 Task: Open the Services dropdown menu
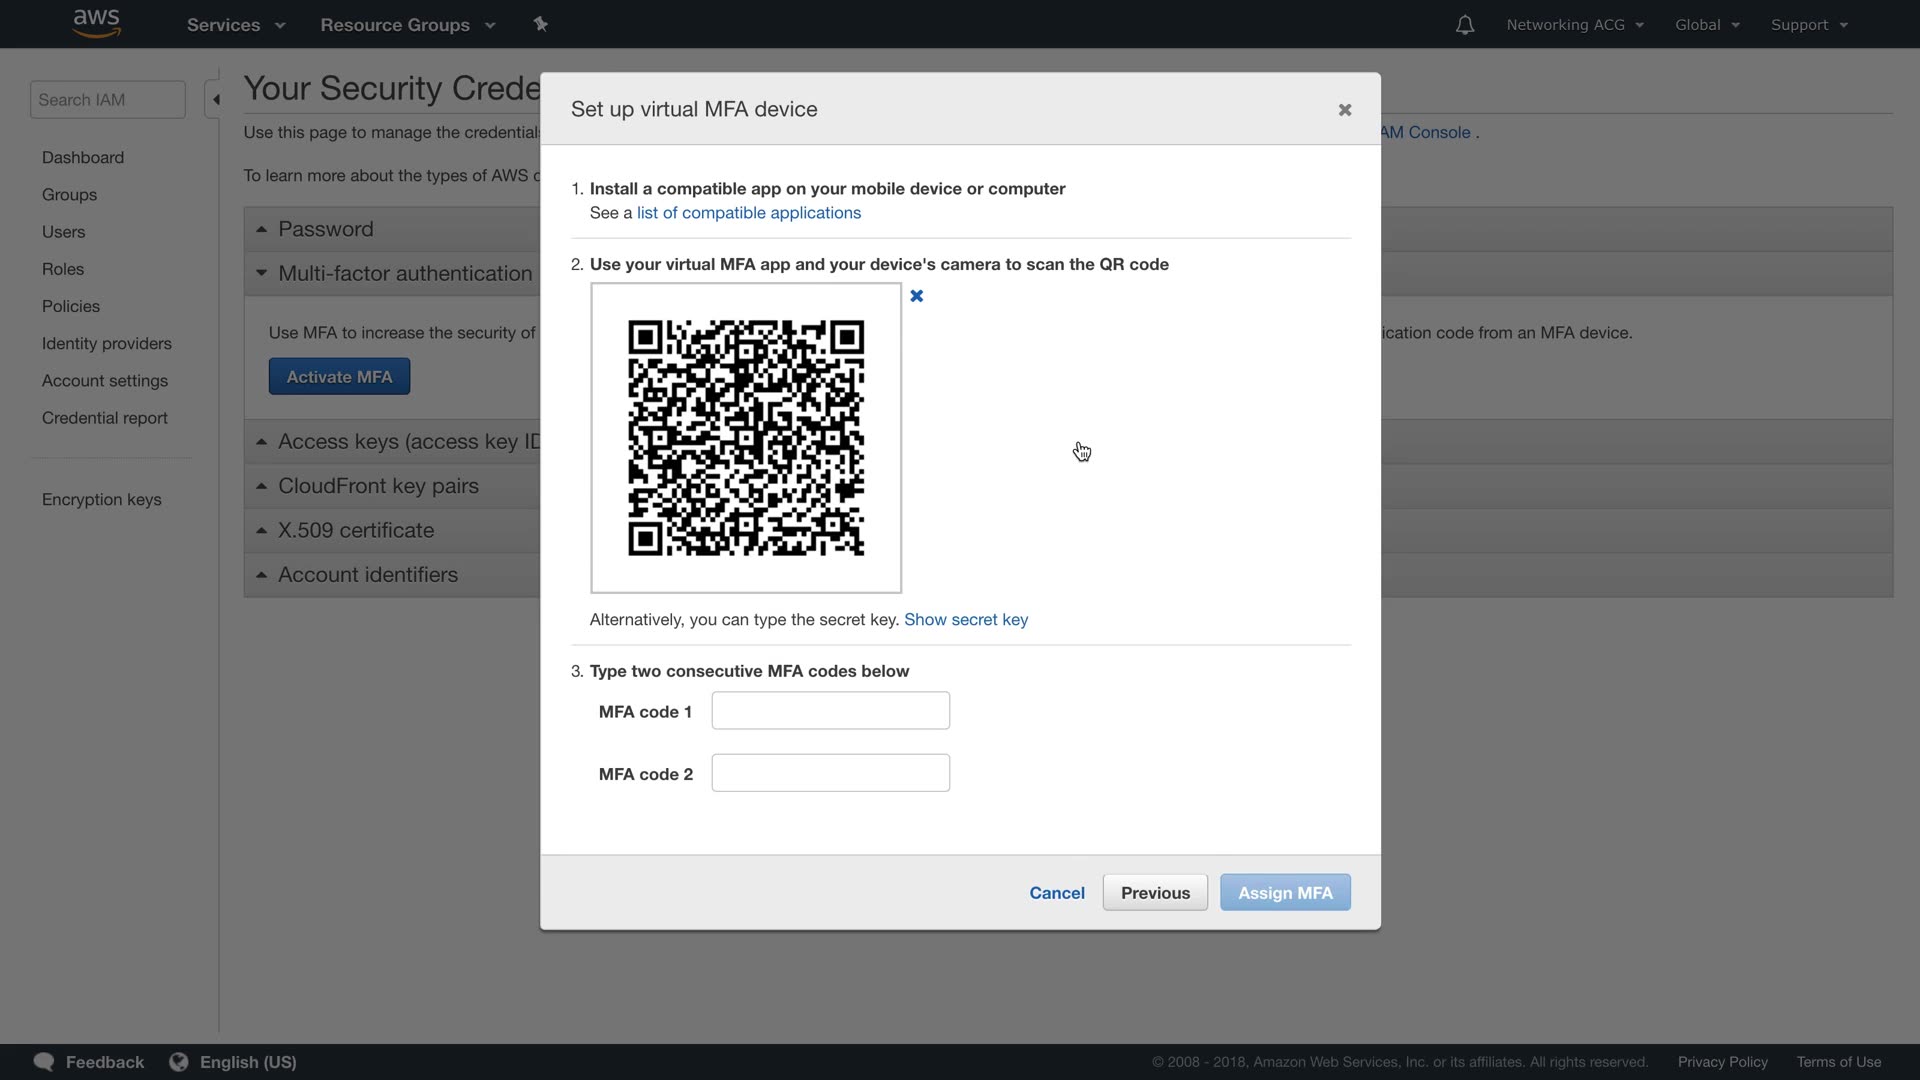coord(235,25)
